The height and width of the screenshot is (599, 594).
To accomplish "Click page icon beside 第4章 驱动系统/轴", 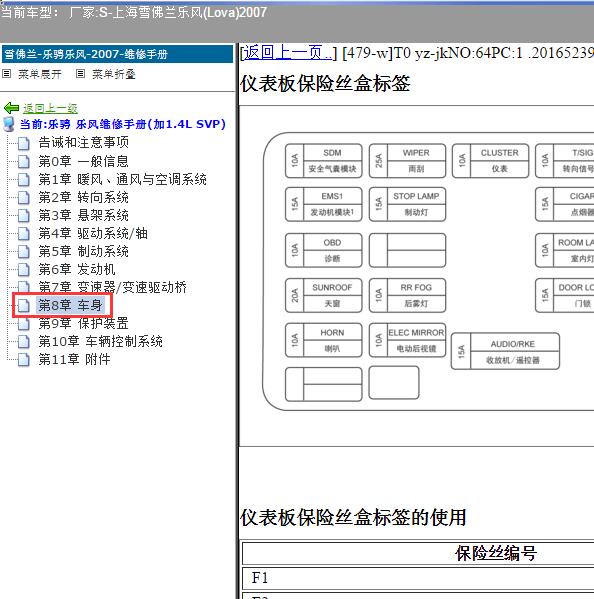I will (x=24, y=233).
